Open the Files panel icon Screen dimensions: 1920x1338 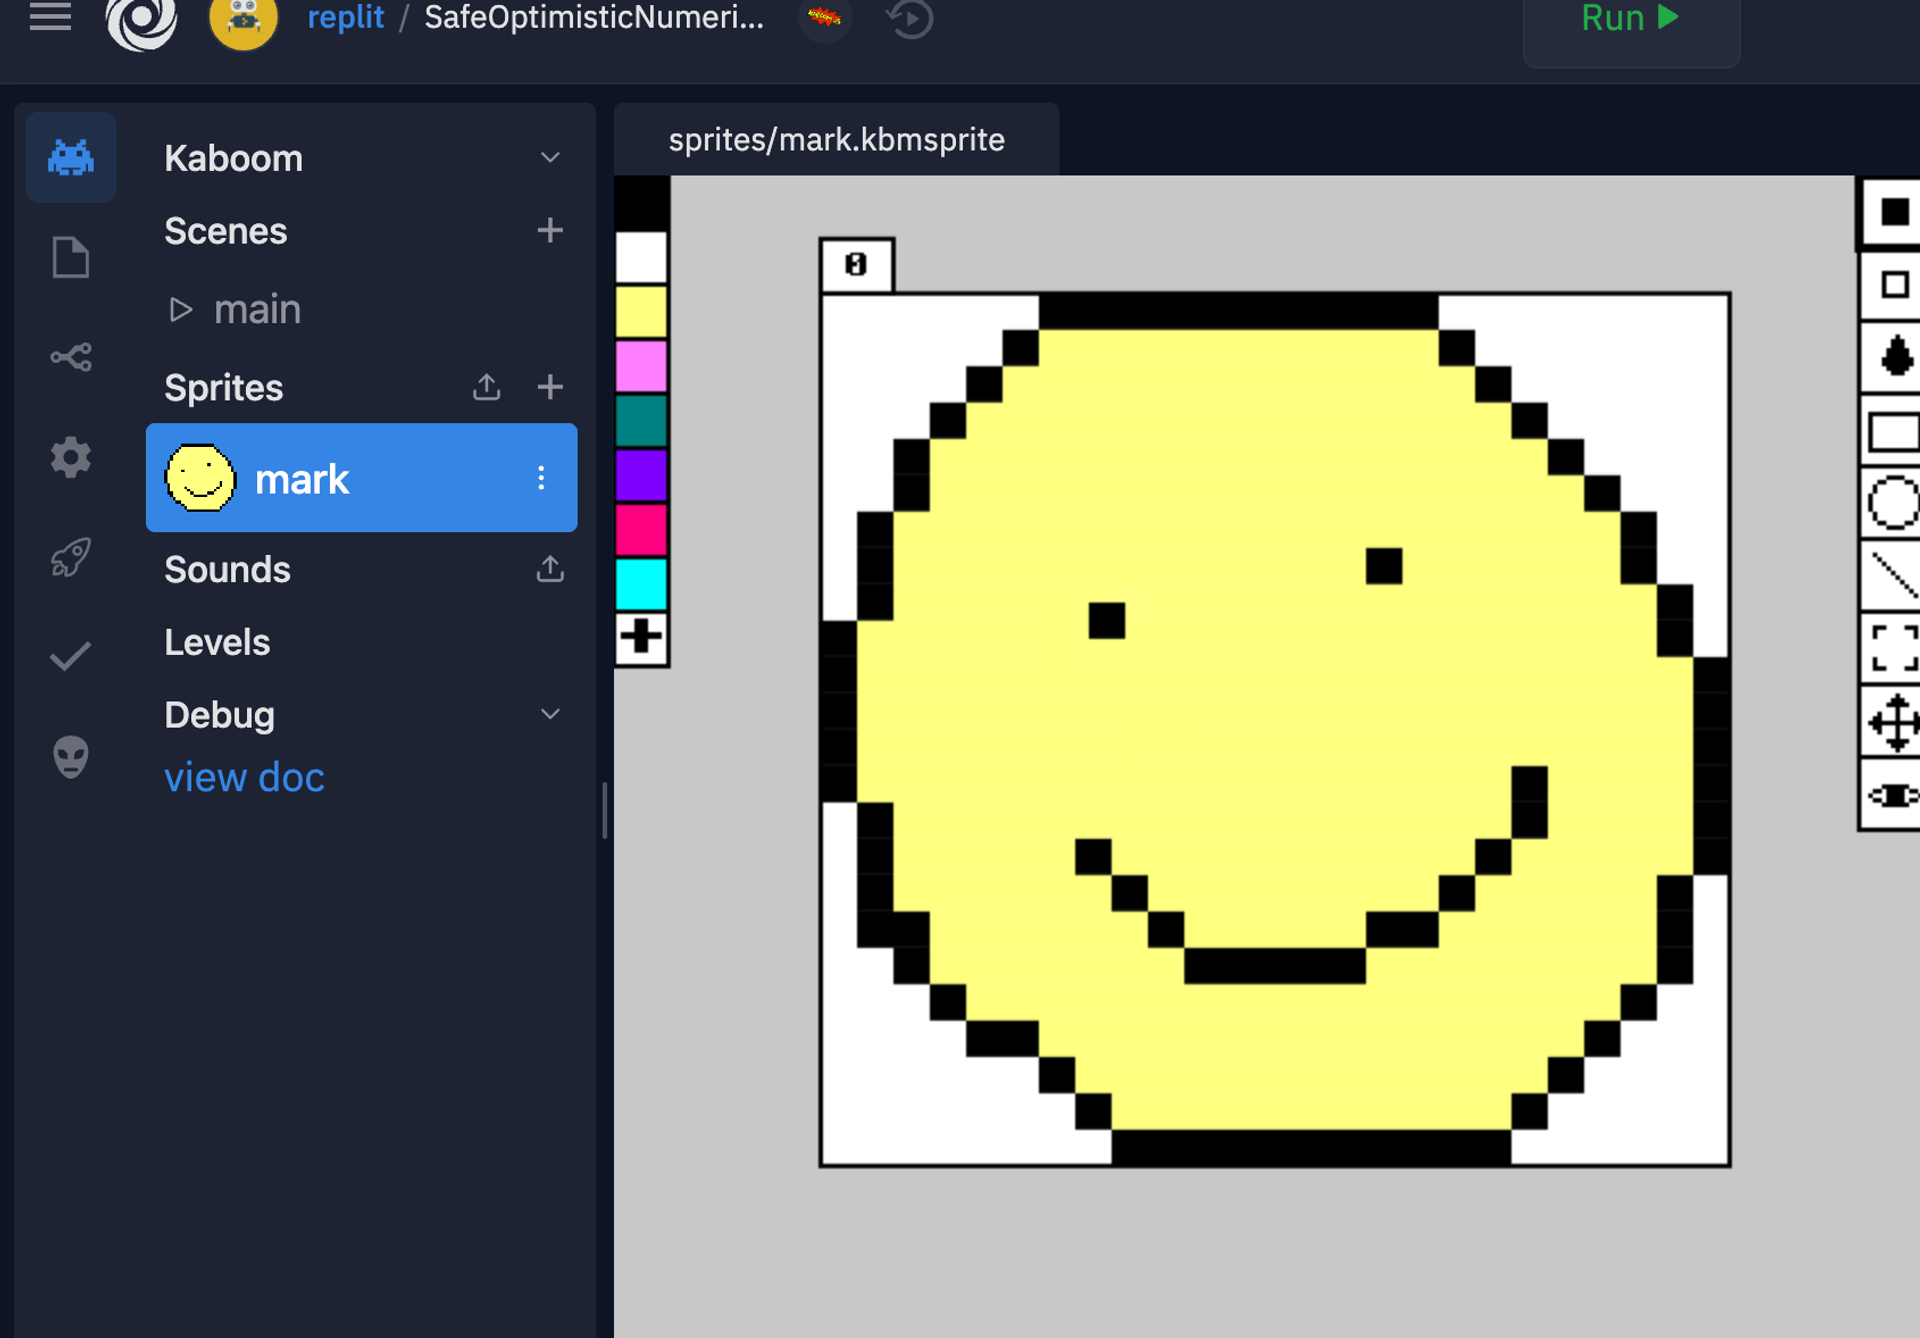click(x=70, y=258)
